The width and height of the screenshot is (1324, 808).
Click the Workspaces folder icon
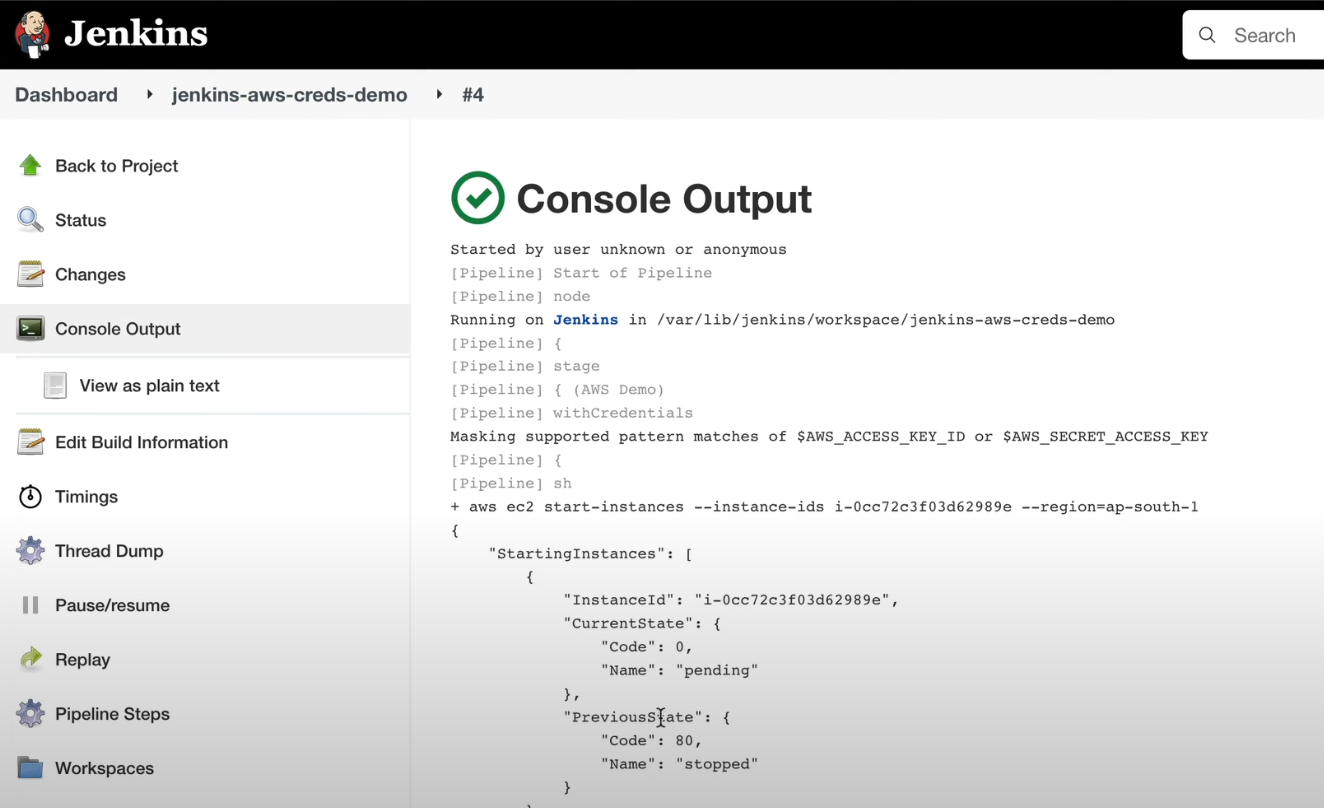click(x=30, y=768)
